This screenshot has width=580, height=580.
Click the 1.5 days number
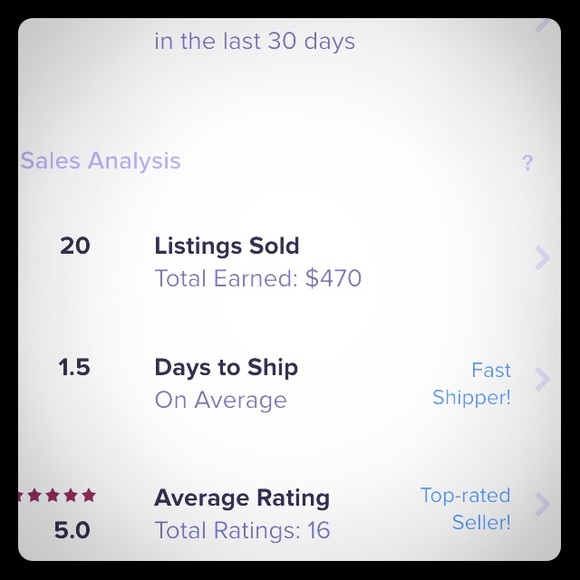(74, 367)
